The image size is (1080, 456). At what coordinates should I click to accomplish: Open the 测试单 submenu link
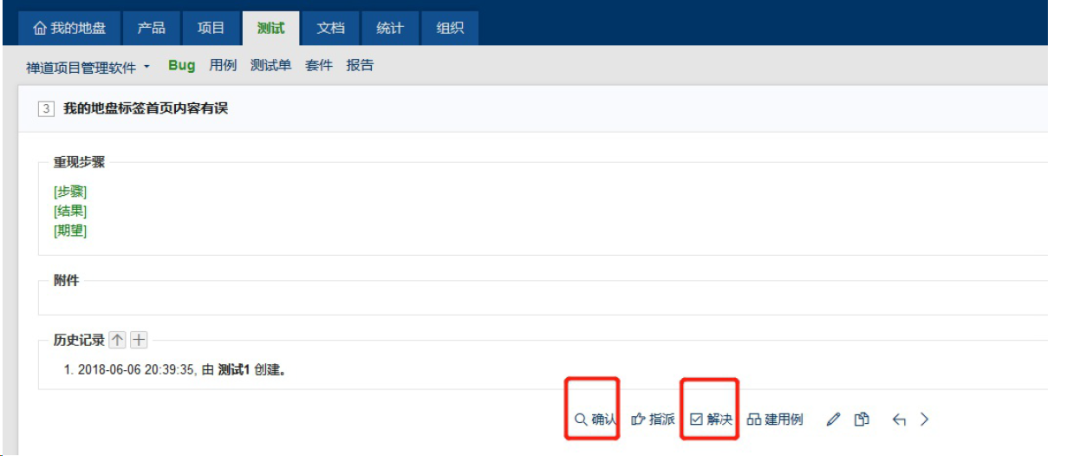(x=271, y=66)
